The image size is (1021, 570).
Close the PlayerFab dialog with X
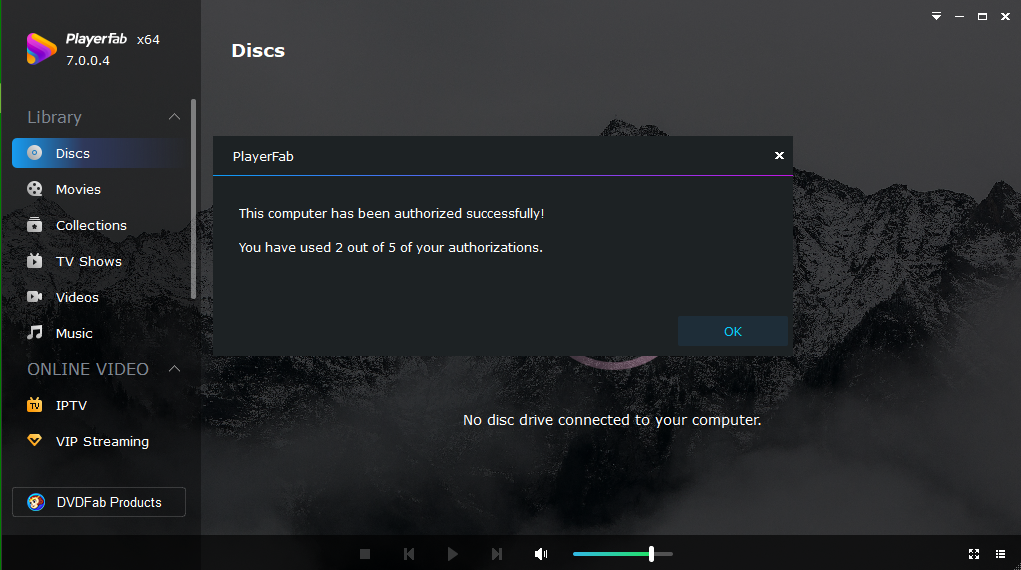click(779, 155)
